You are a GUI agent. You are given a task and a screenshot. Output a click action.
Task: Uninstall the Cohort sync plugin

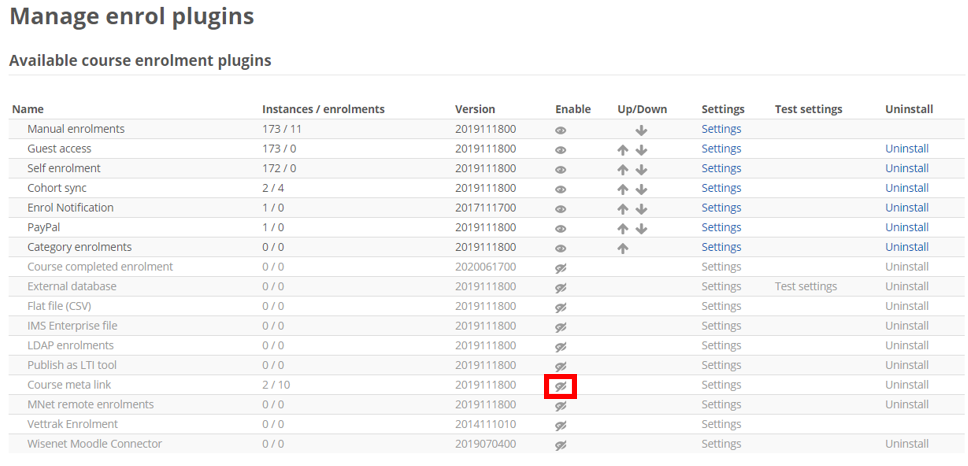click(x=907, y=188)
